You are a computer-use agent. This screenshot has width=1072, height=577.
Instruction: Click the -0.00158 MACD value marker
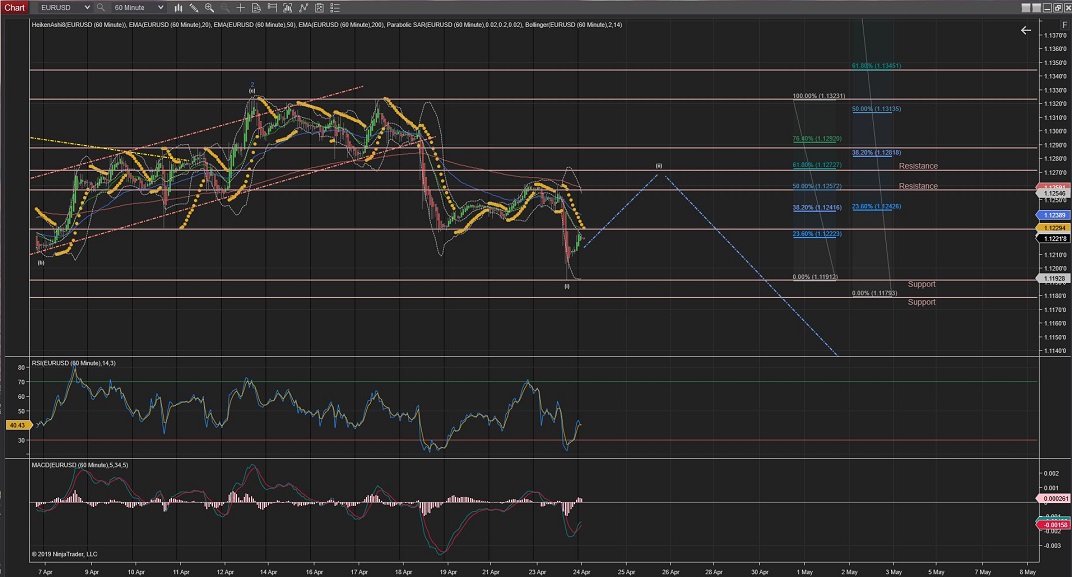[1053, 525]
